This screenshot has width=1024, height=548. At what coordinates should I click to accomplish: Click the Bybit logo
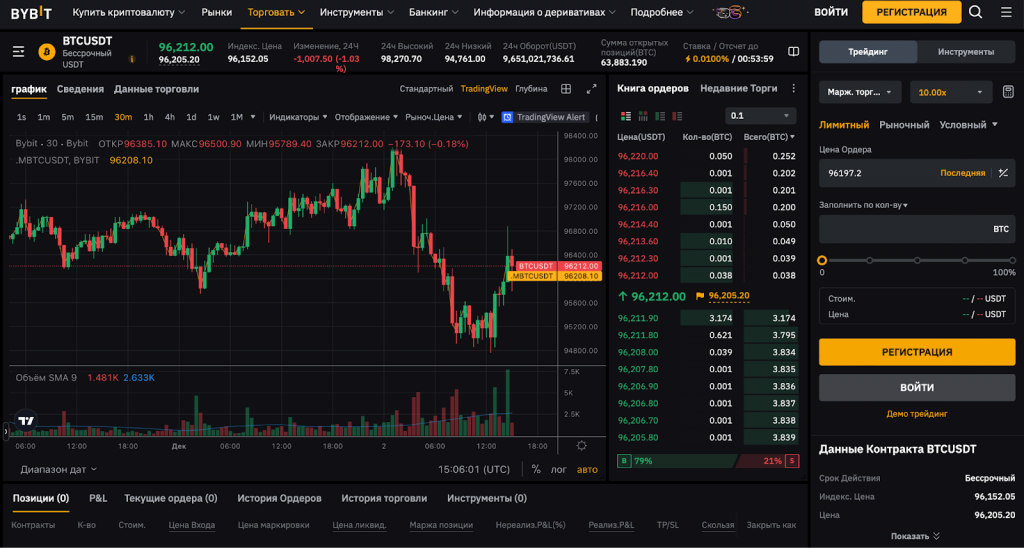point(31,12)
